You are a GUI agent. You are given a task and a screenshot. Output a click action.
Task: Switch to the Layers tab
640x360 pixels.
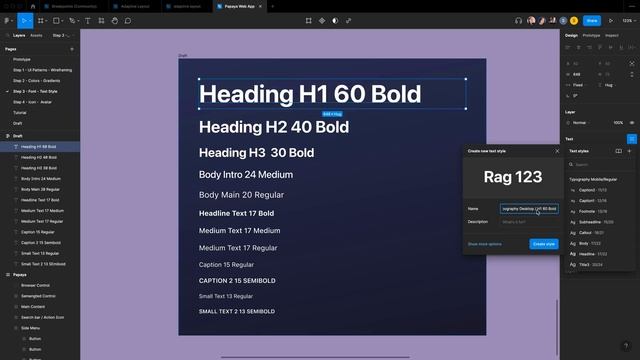(x=19, y=36)
